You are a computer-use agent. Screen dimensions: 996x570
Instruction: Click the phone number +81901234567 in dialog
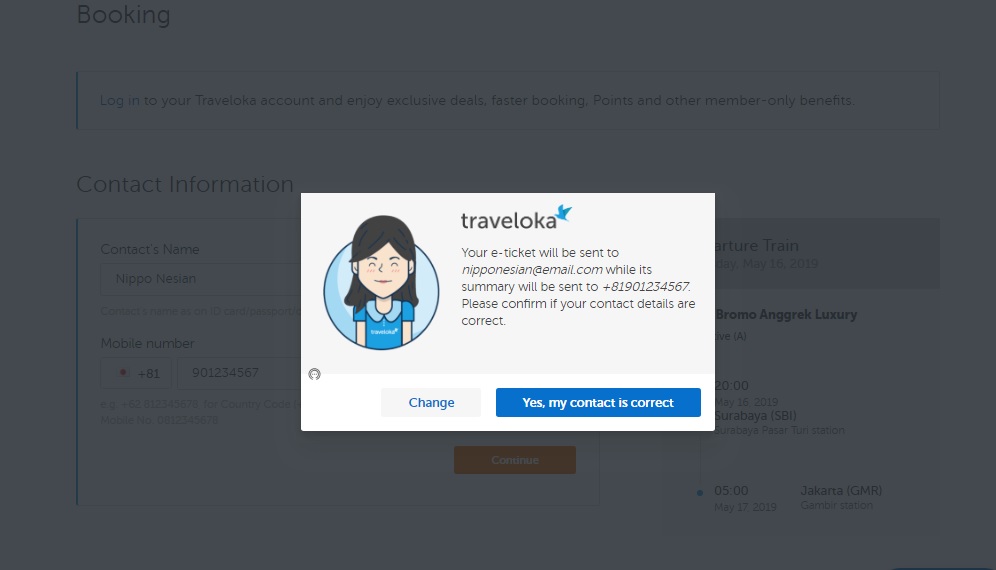(645, 287)
